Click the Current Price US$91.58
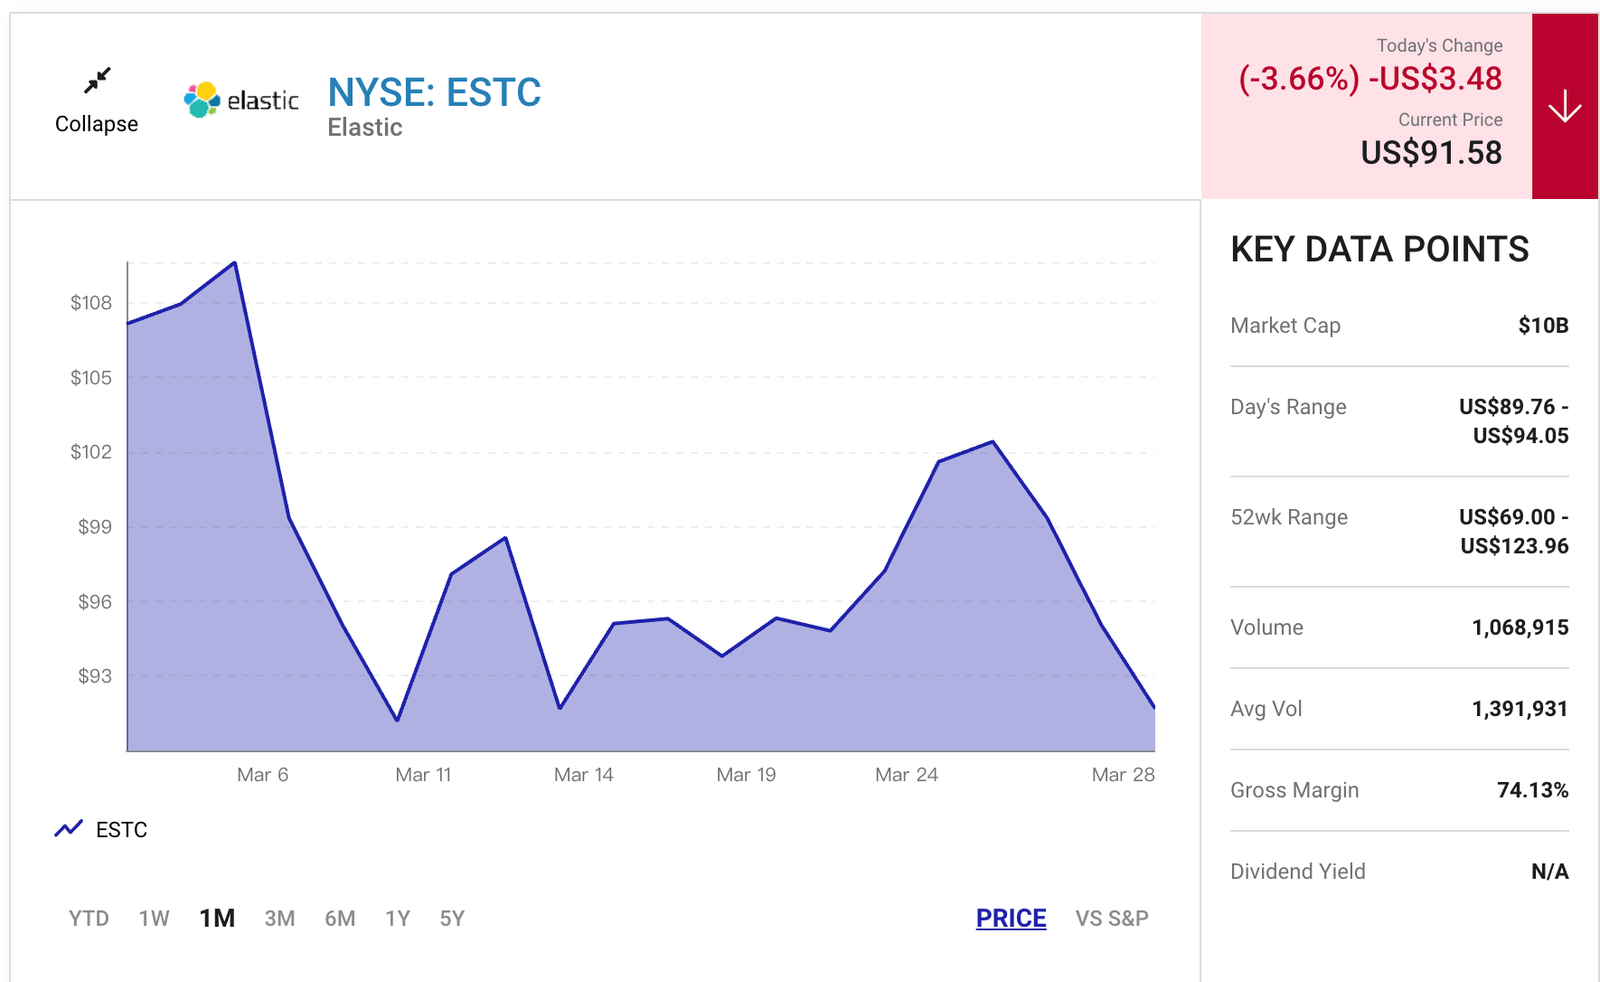Viewport: 1600px width, 982px height. tap(1431, 152)
